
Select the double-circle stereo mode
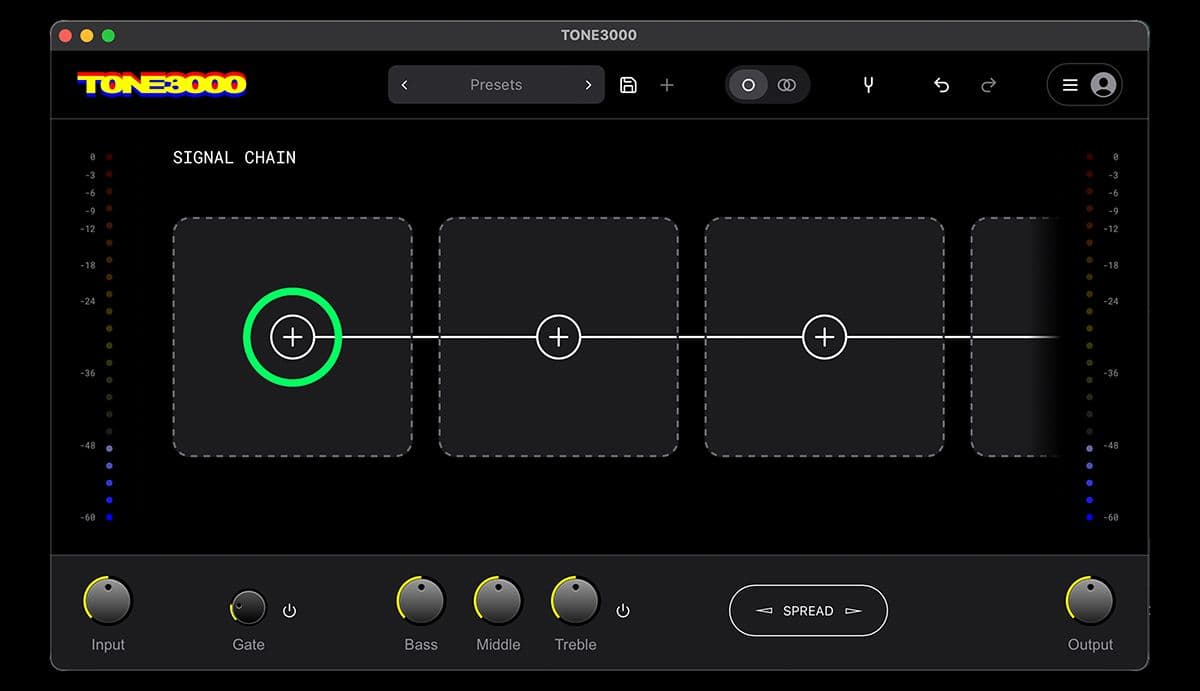pos(787,85)
